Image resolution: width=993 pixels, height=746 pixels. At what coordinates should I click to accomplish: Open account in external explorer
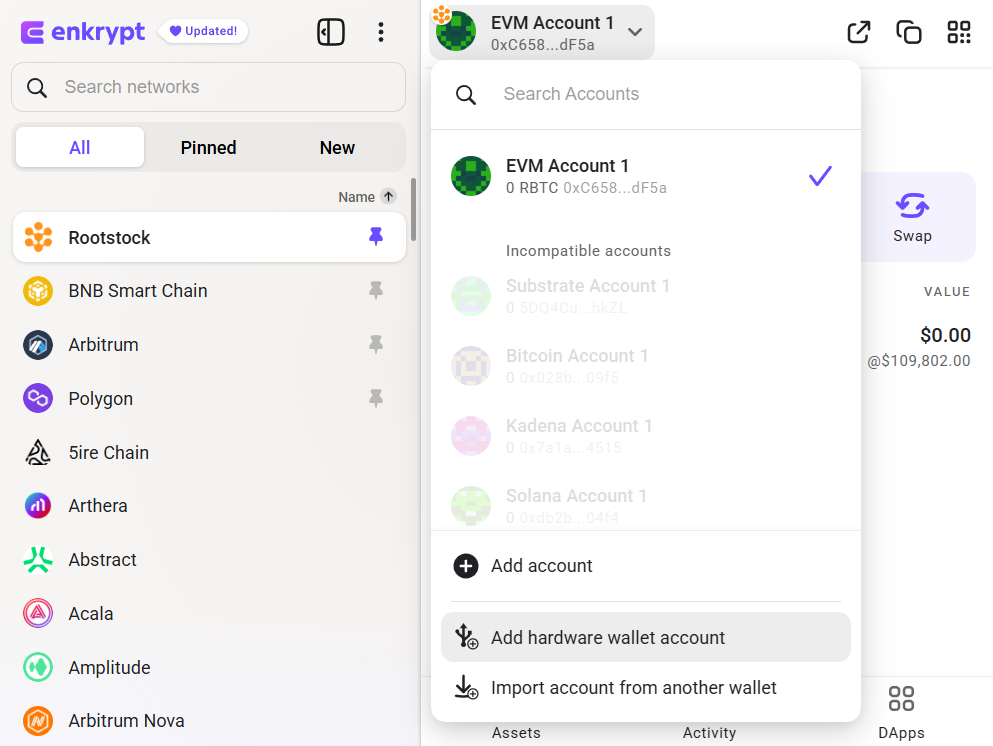(859, 32)
